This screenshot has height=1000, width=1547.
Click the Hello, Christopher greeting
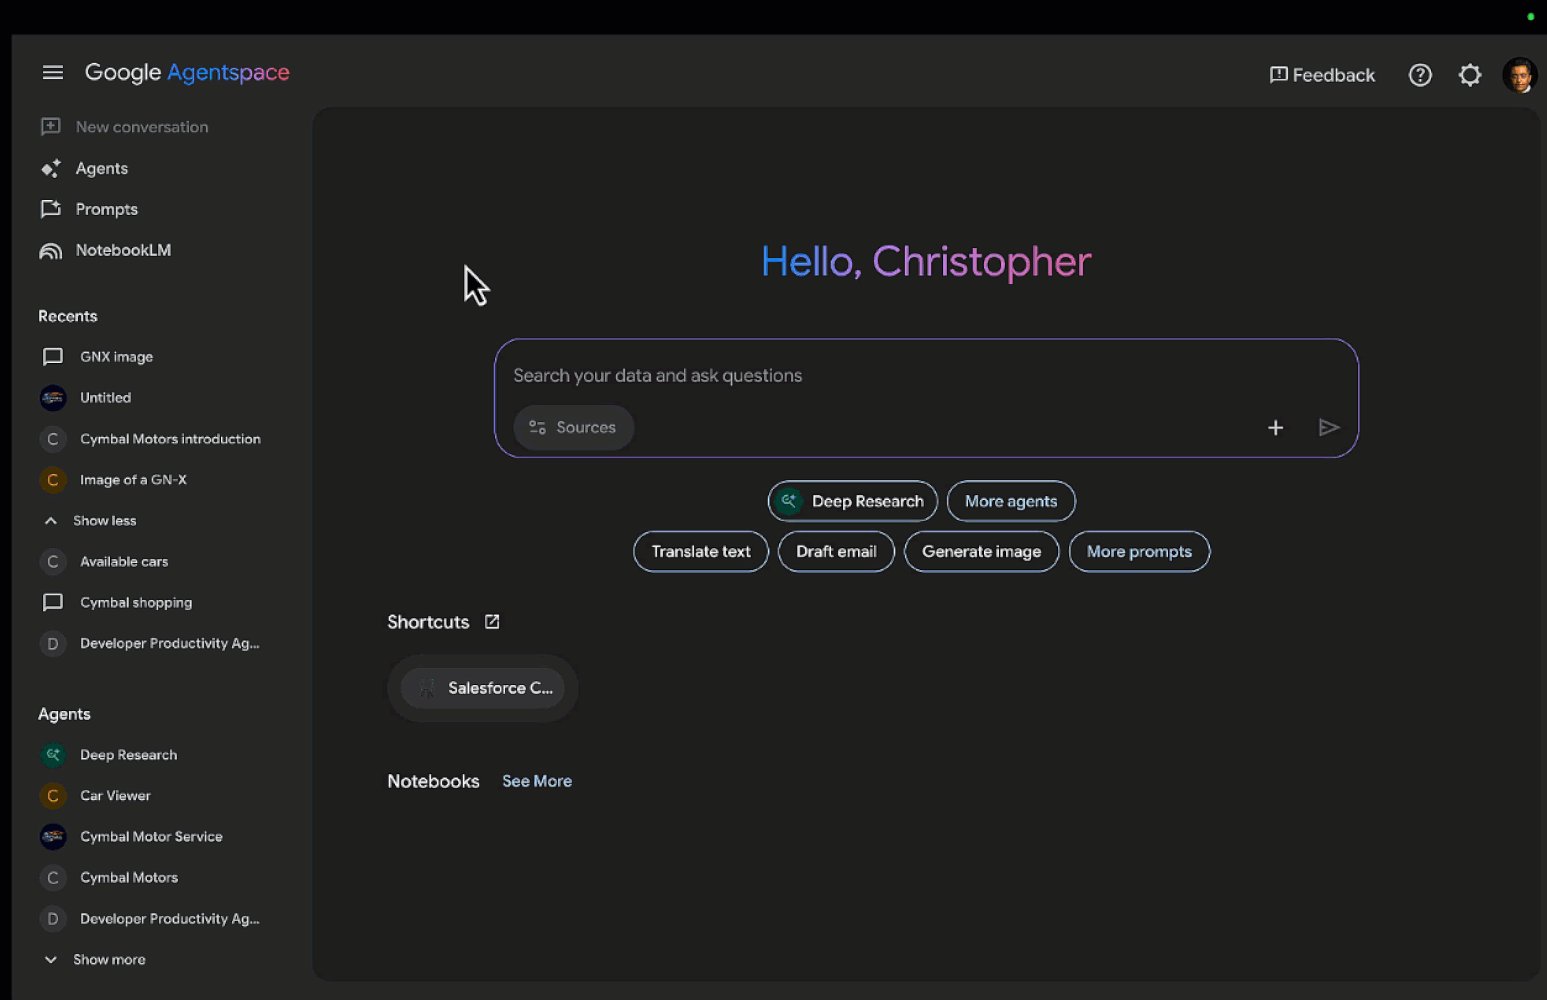(x=926, y=262)
